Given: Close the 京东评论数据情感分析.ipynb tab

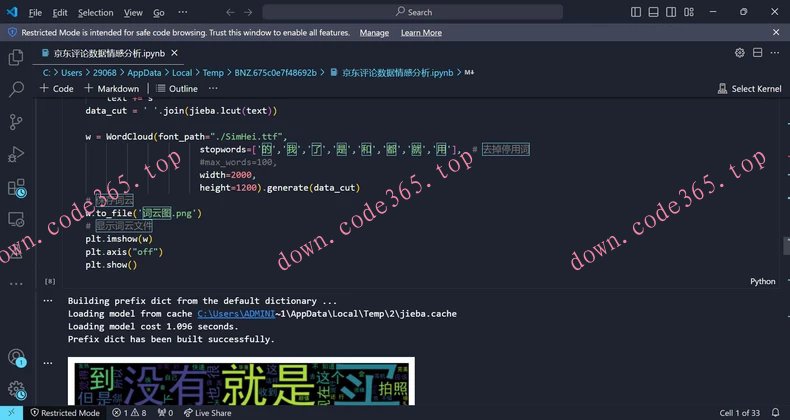Looking at the screenshot, I should (174, 53).
